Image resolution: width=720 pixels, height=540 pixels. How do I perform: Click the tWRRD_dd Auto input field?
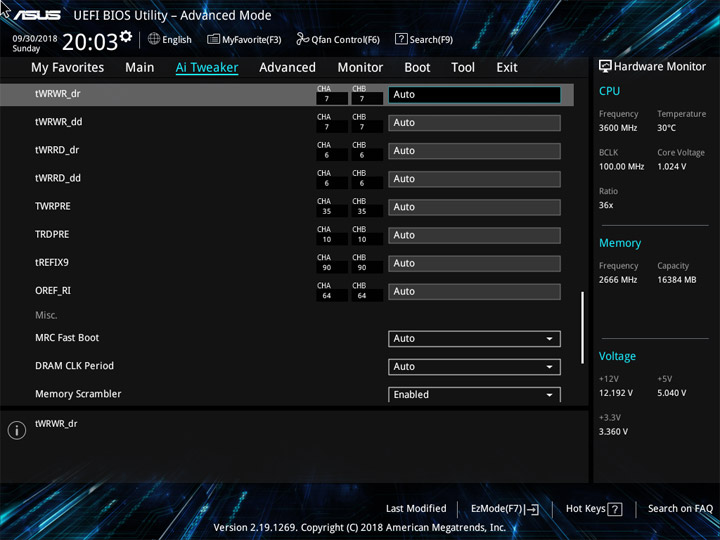point(474,179)
